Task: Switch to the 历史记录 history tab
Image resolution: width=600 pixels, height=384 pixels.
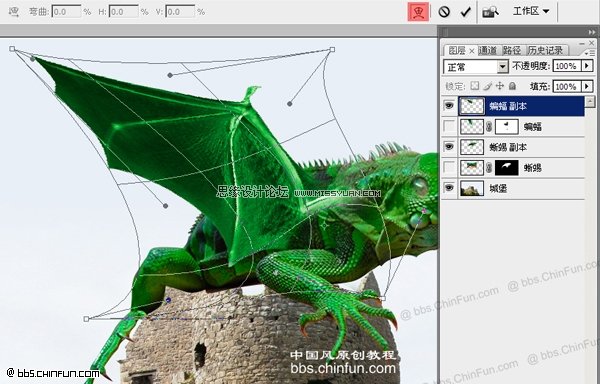Action: click(545, 50)
